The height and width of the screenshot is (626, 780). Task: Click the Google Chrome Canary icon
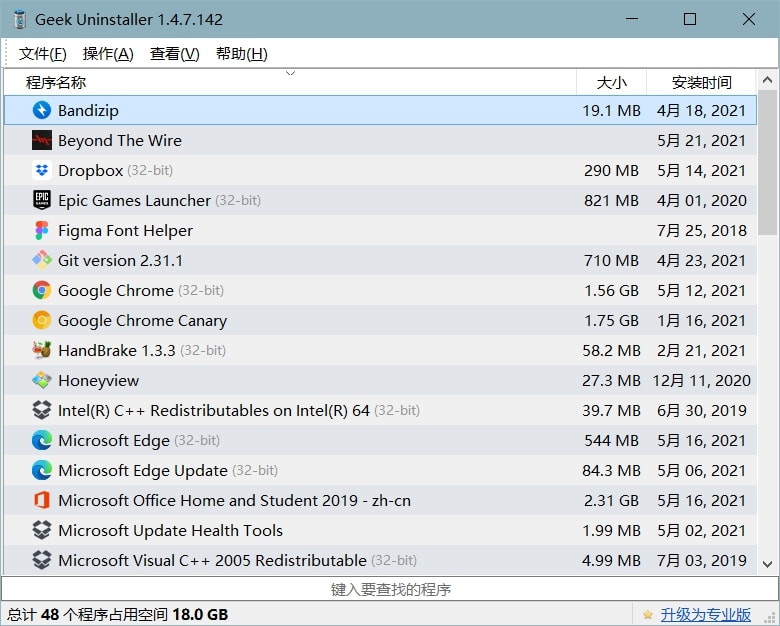pos(42,320)
